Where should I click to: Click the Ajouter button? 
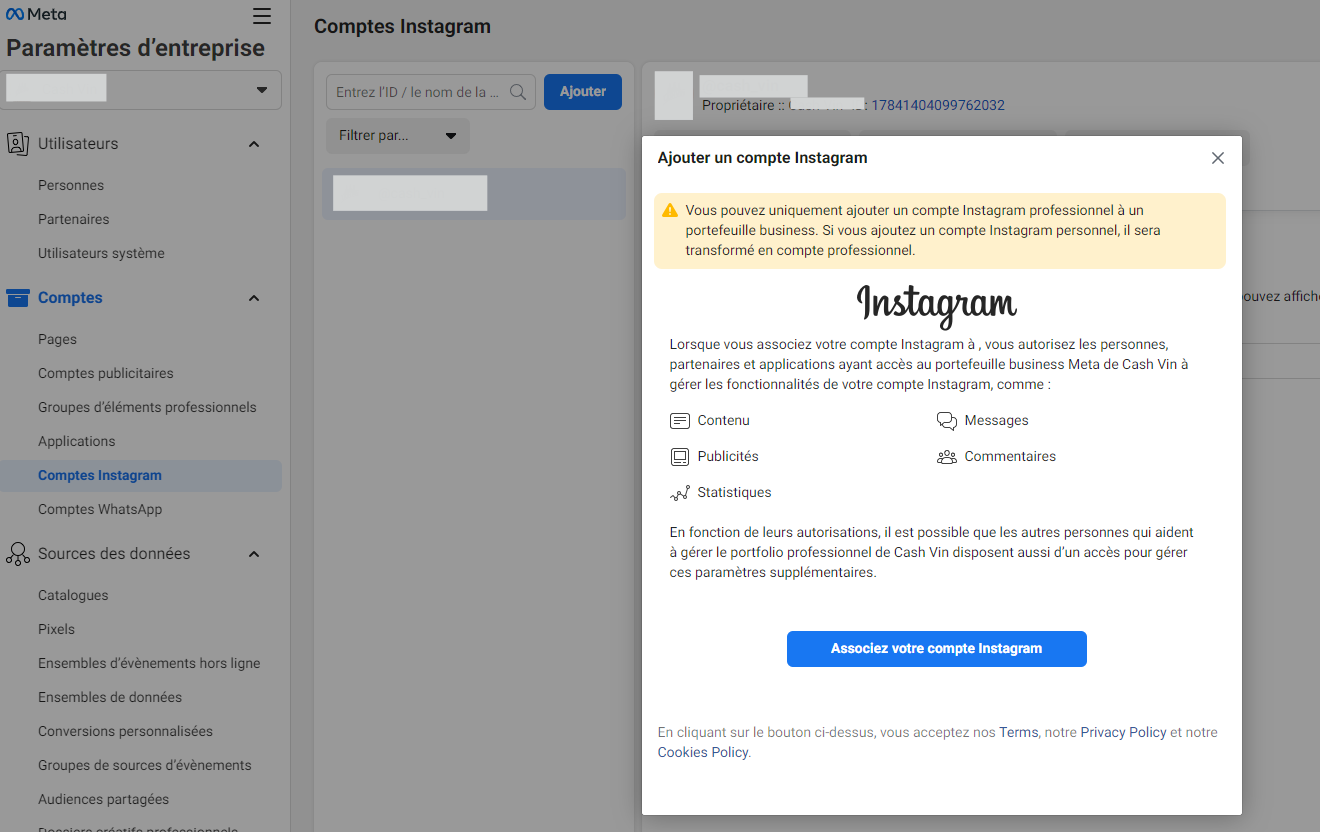(x=583, y=91)
